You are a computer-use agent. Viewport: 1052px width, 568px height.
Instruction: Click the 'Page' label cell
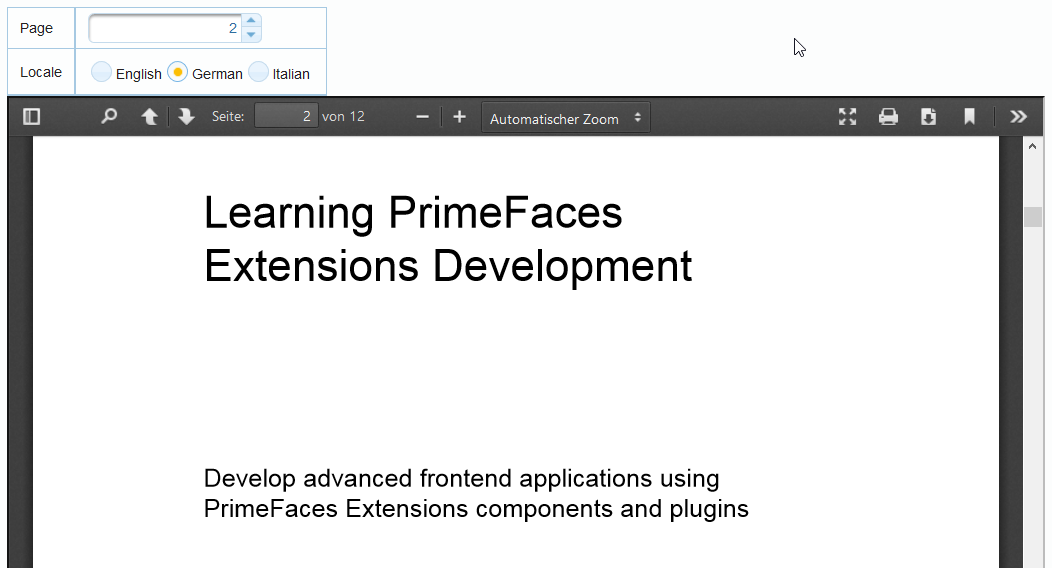click(x=41, y=28)
